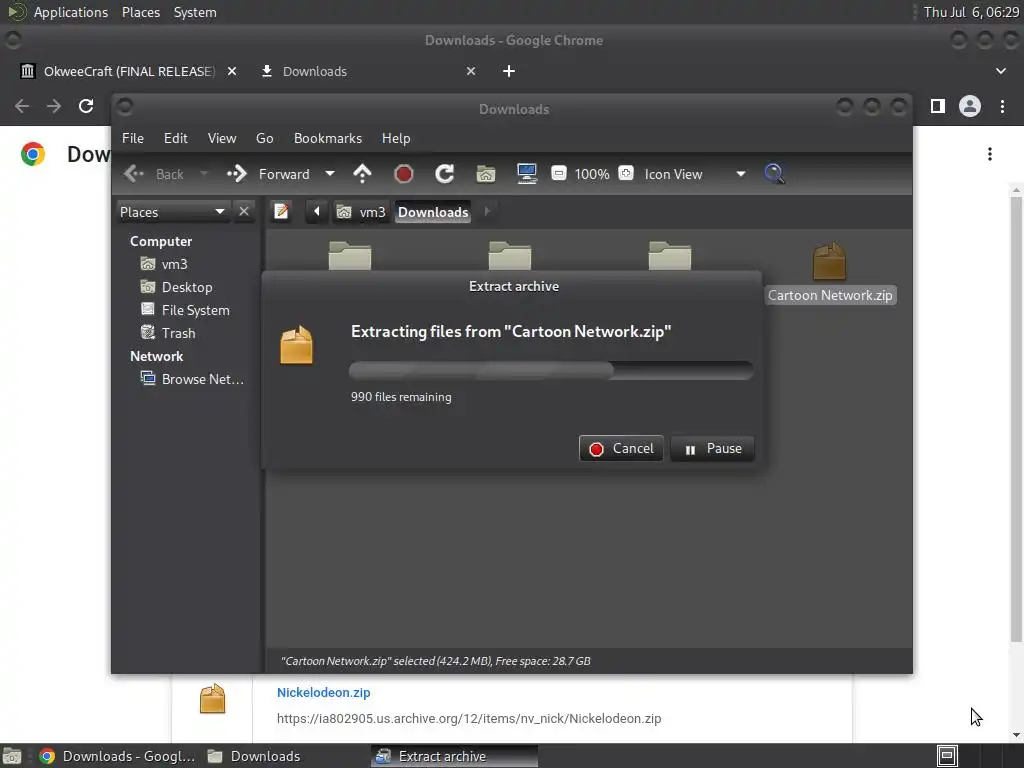Click the red Stop loading icon
Viewport: 1024px width, 768px height.
pyautogui.click(x=404, y=174)
